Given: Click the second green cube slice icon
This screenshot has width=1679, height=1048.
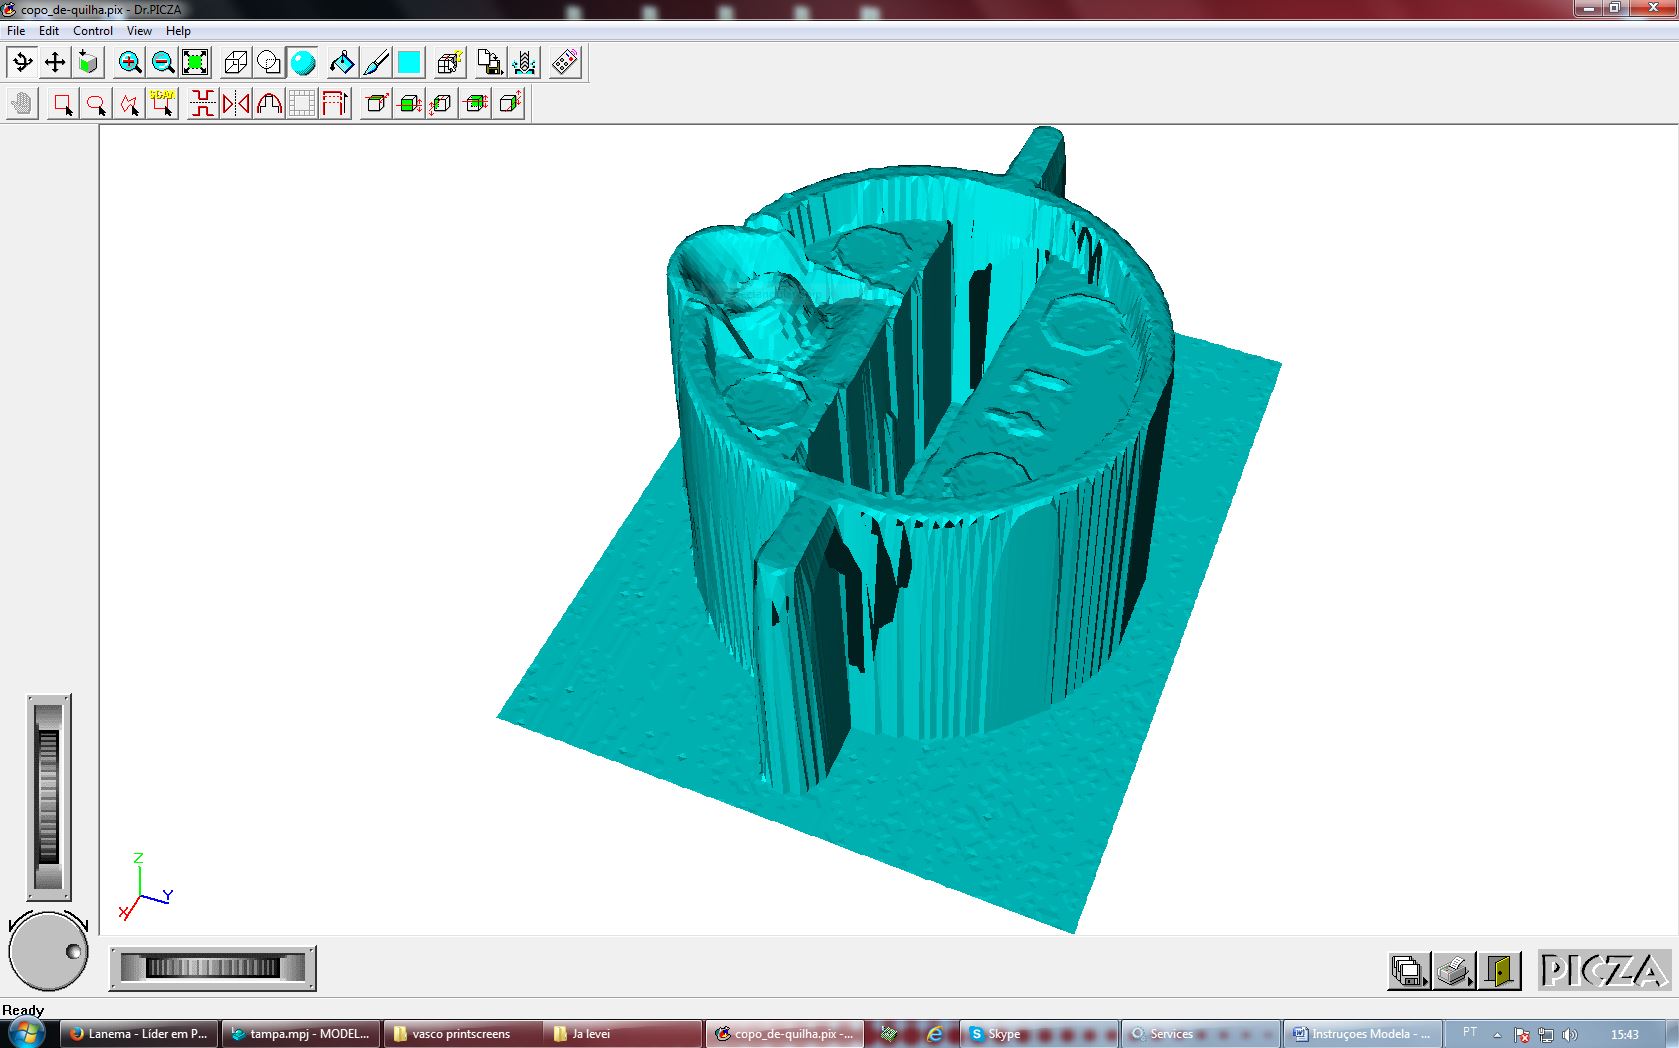Looking at the screenshot, I should tap(410, 103).
